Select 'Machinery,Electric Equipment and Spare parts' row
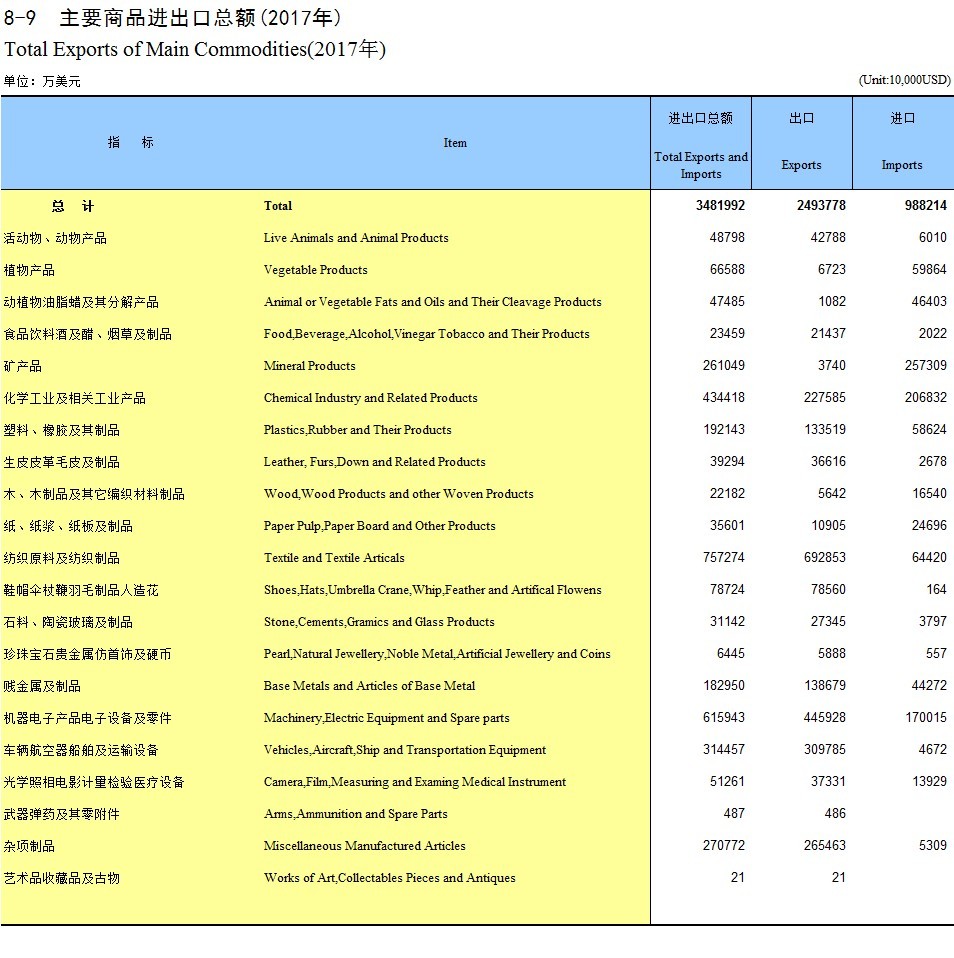 (x=386, y=718)
